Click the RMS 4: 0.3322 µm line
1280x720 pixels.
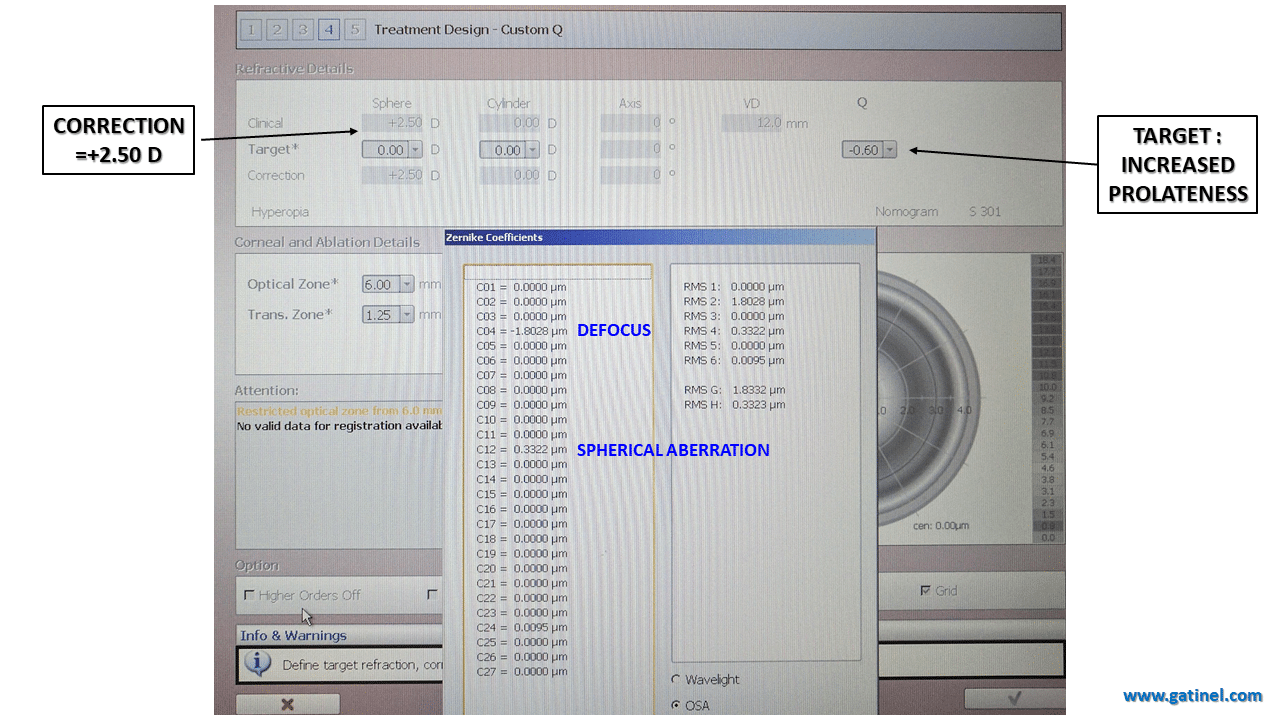[x=734, y=331]
